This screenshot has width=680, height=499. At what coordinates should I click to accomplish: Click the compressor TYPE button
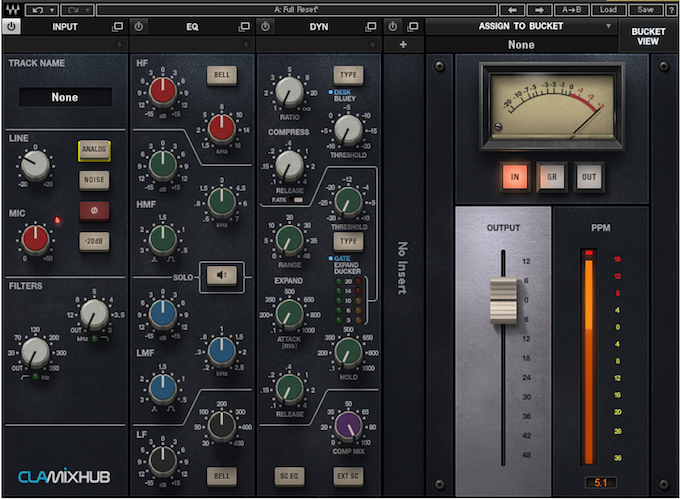(x=348, y=75)
